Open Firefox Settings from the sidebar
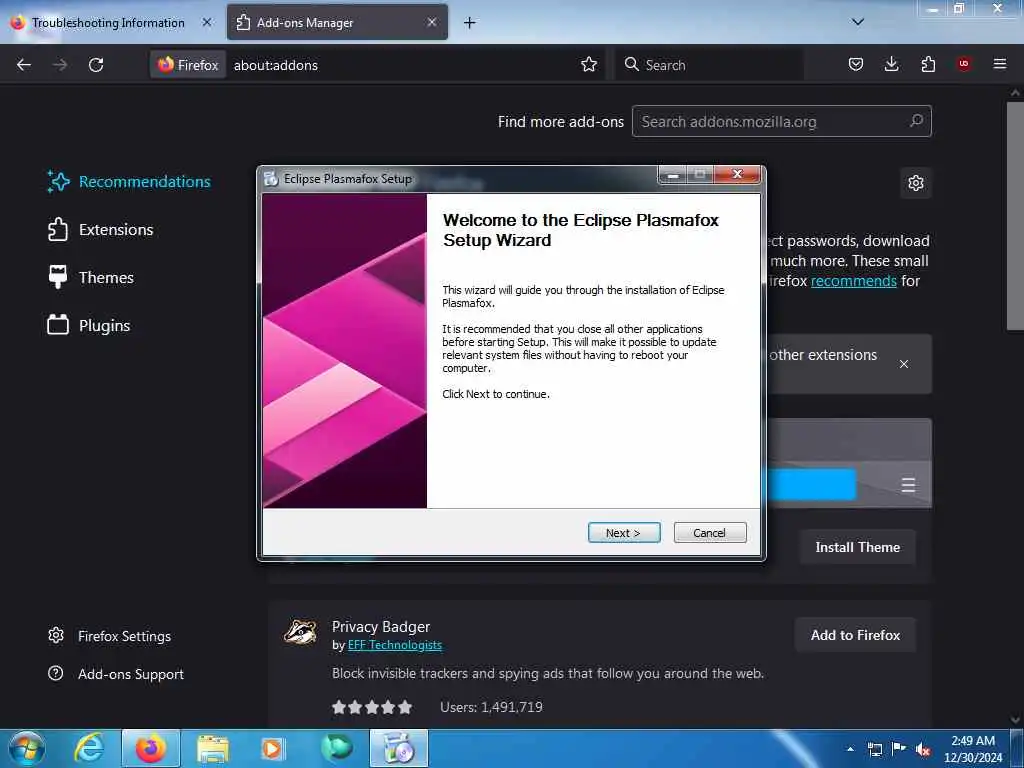Screen dimensions: 1024x768 coord(110,636)
